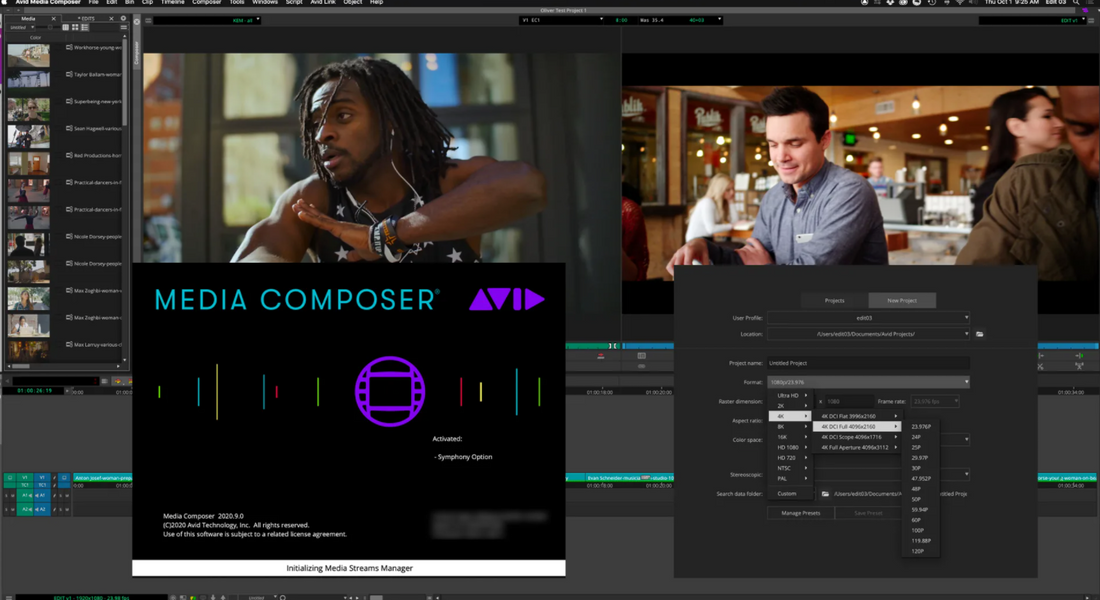This screenshot has width=1100, height=600.
Task: Open the Media panel settings gear icon
Action: pos(124,19)
